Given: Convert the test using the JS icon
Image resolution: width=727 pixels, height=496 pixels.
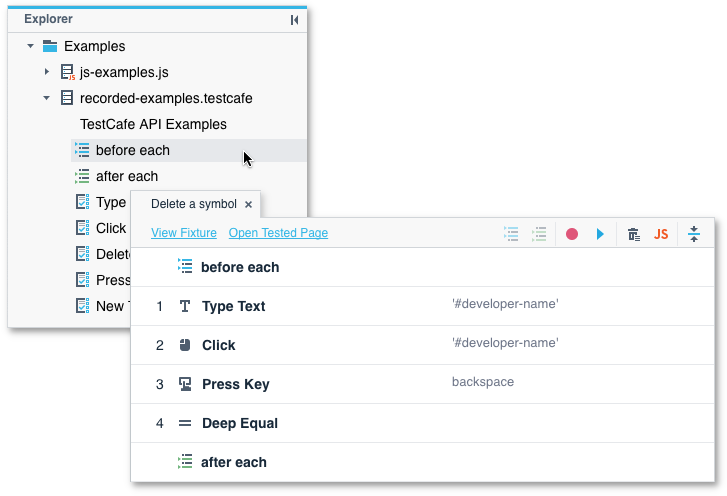Looking at the screenshot, I should click(661, 234).
